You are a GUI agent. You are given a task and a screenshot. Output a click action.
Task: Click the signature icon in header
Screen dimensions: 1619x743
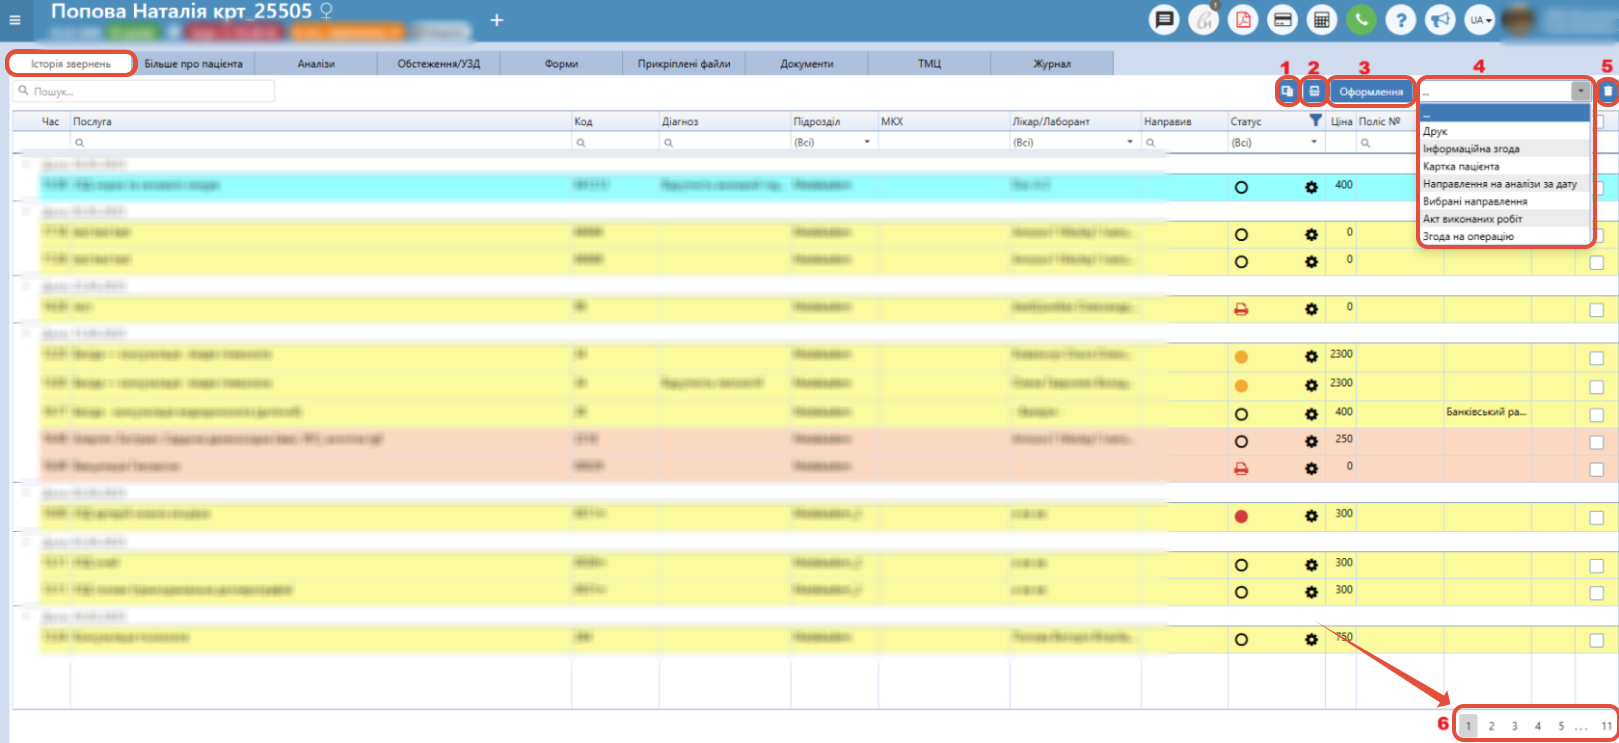click(x=1204, y=20)
